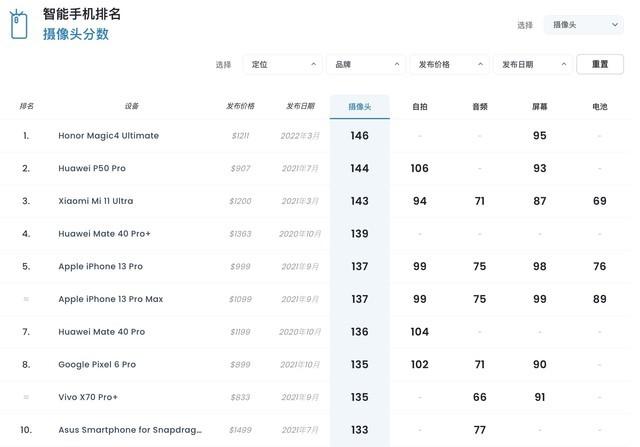Open Huawei Mate 40 Pro device link
Viewport: 640px width, 447px height.
102,331
